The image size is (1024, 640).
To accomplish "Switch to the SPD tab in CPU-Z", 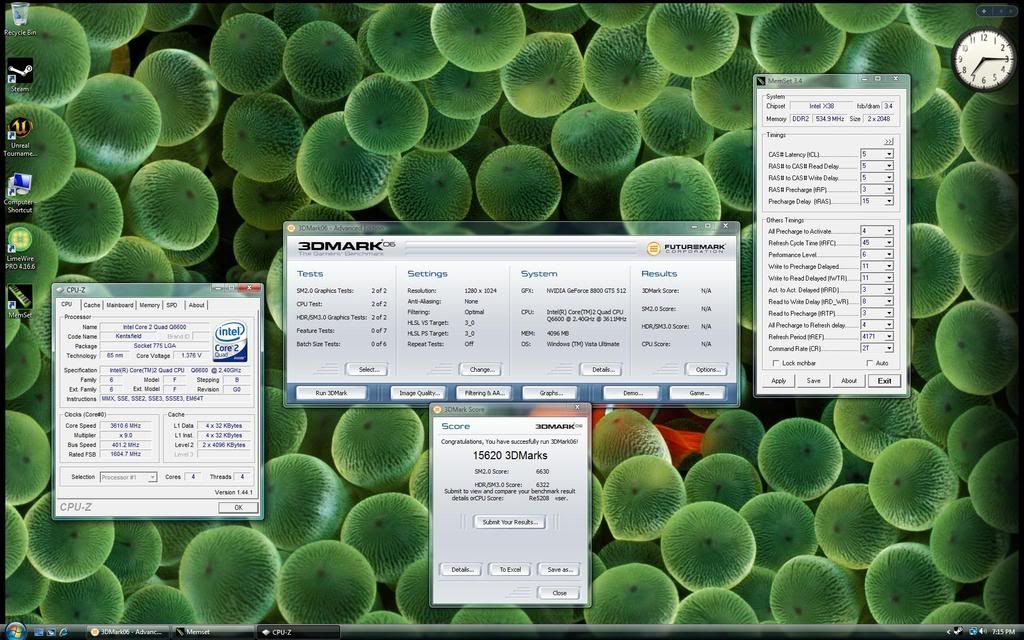I will (172, 305).
